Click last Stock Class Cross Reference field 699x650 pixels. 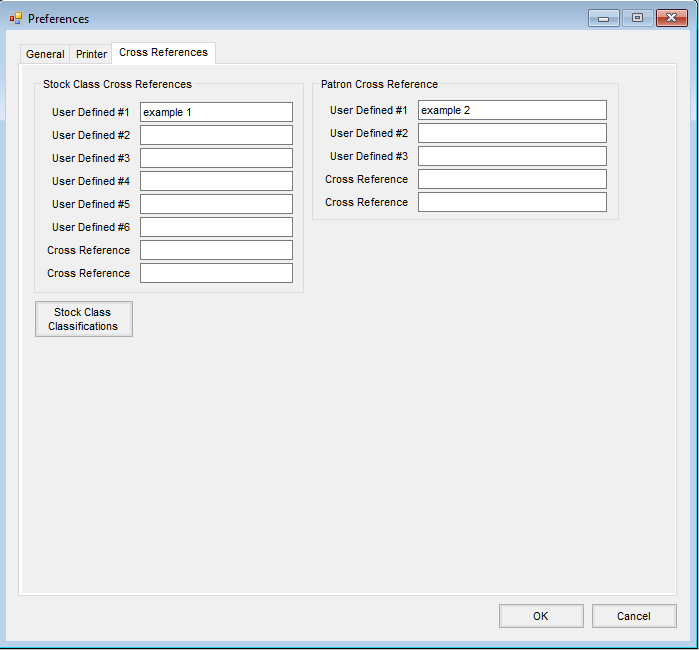pos(216,273)
